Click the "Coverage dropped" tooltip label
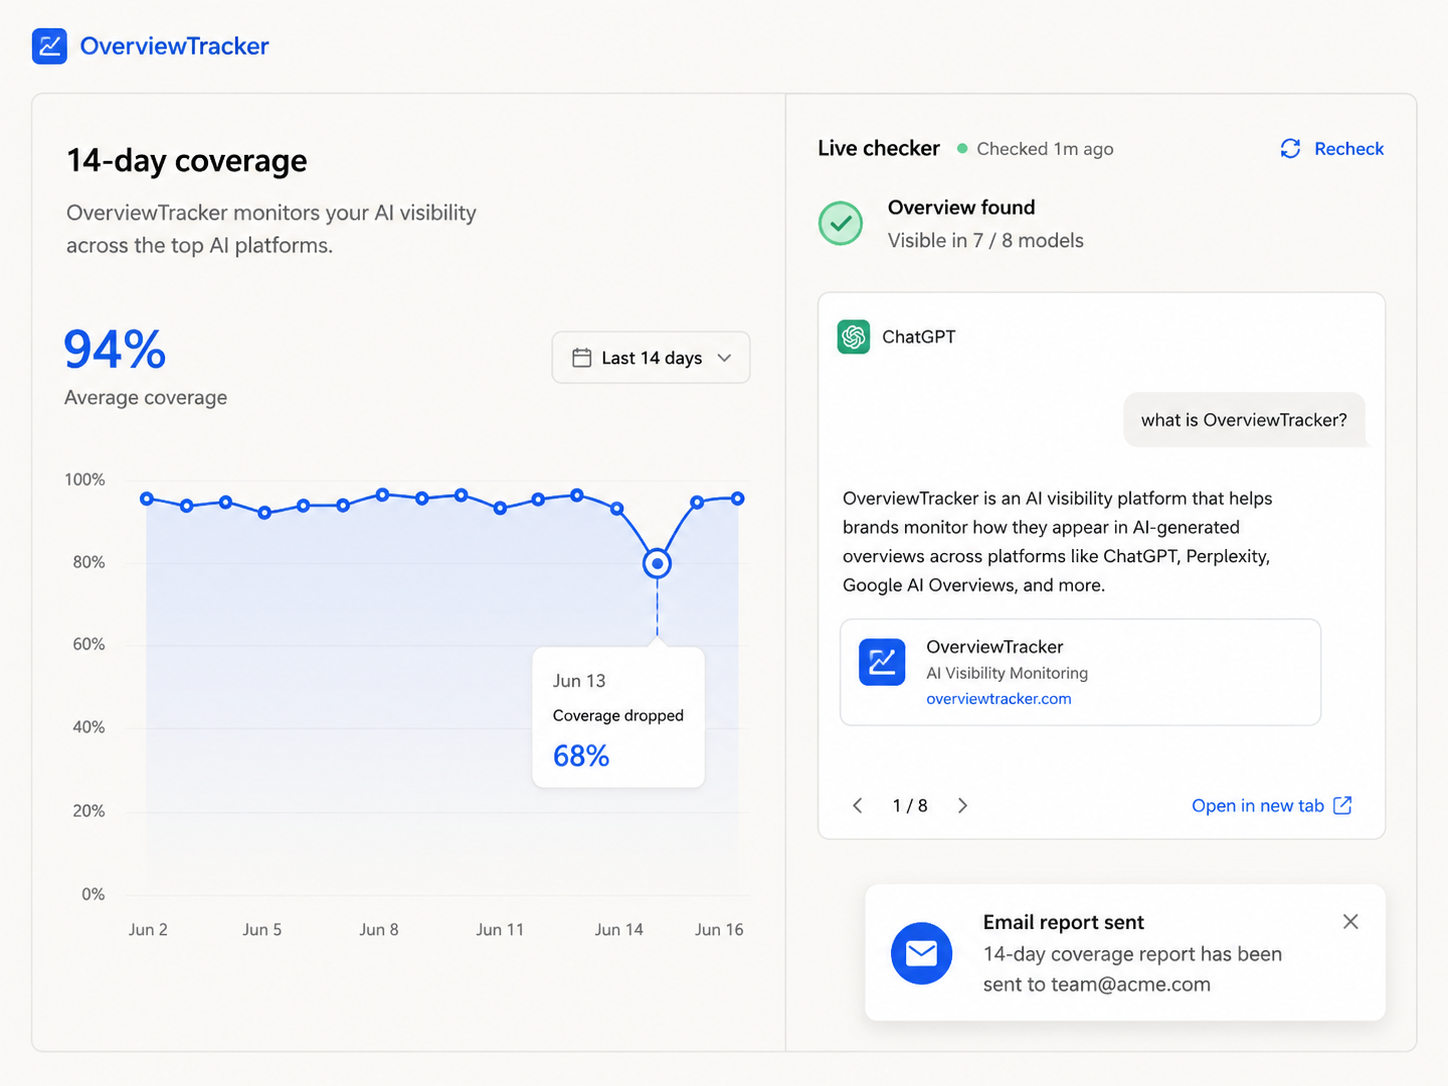 click(618, 716)
